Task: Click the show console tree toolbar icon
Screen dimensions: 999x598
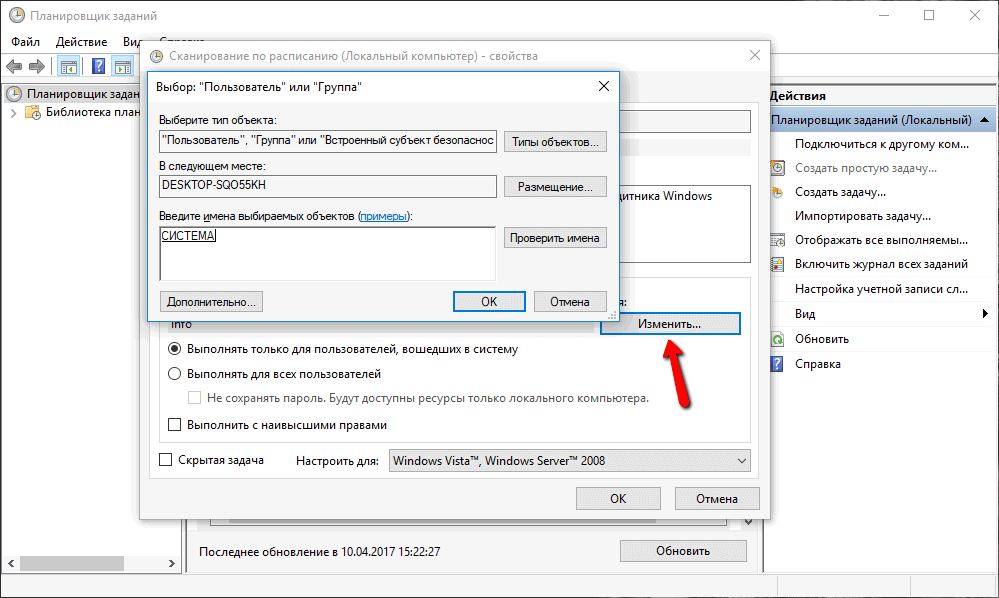Action: point(69,66)
